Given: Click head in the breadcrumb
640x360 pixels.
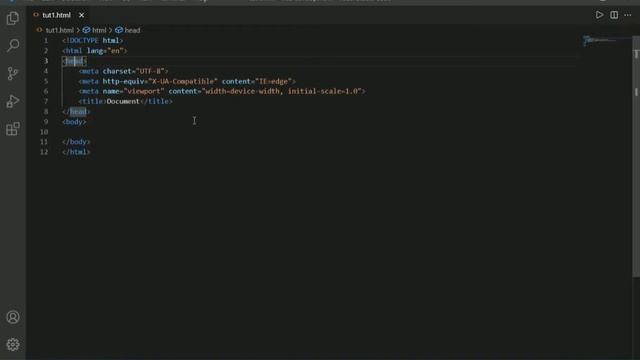Looking at the screenshot, I should 132,30.
